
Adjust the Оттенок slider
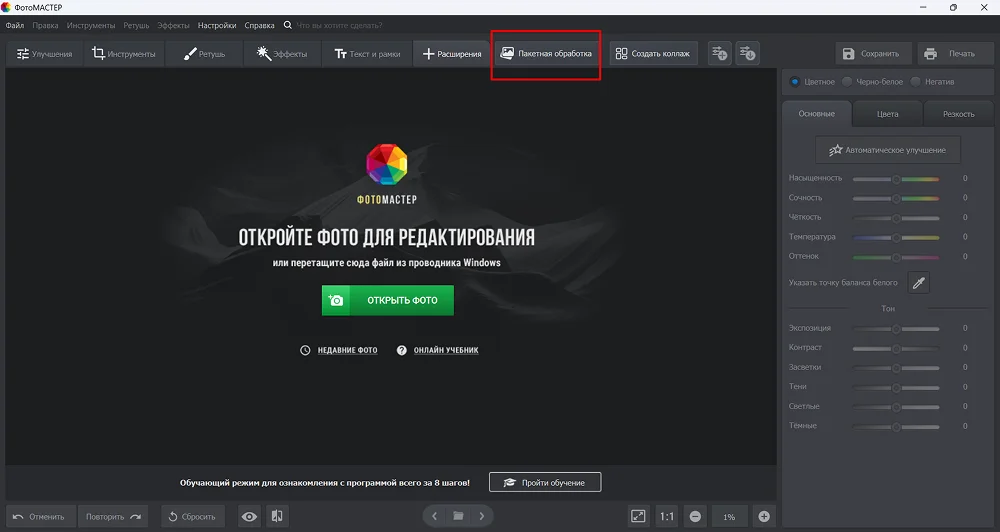point(896,257)
